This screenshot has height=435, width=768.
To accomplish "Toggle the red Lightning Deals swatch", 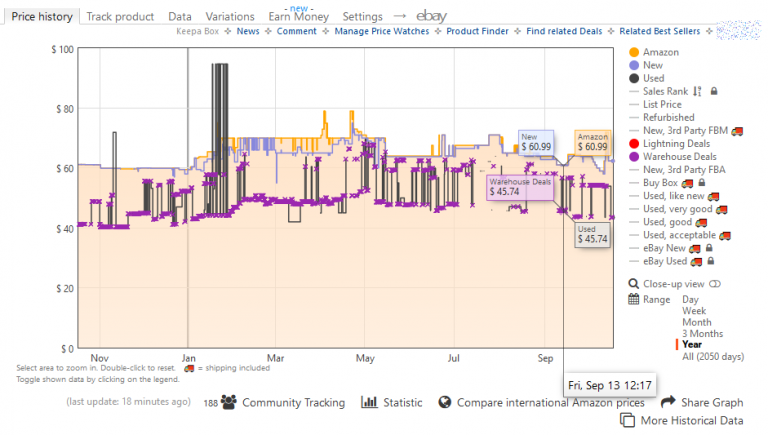I will (x=634, y=144).
